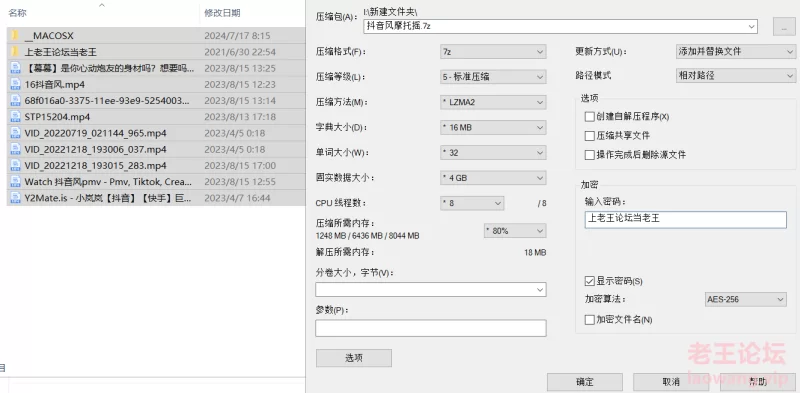Select the VID_20221218_193015_283.mp4 file name
The height and width of the screenshot is (393, 800).
[x=95, y=165]
